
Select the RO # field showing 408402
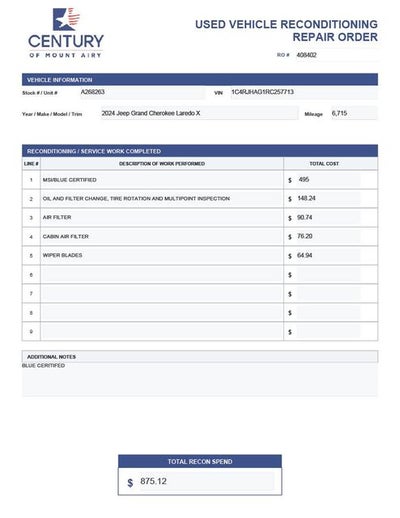(337, 55)
